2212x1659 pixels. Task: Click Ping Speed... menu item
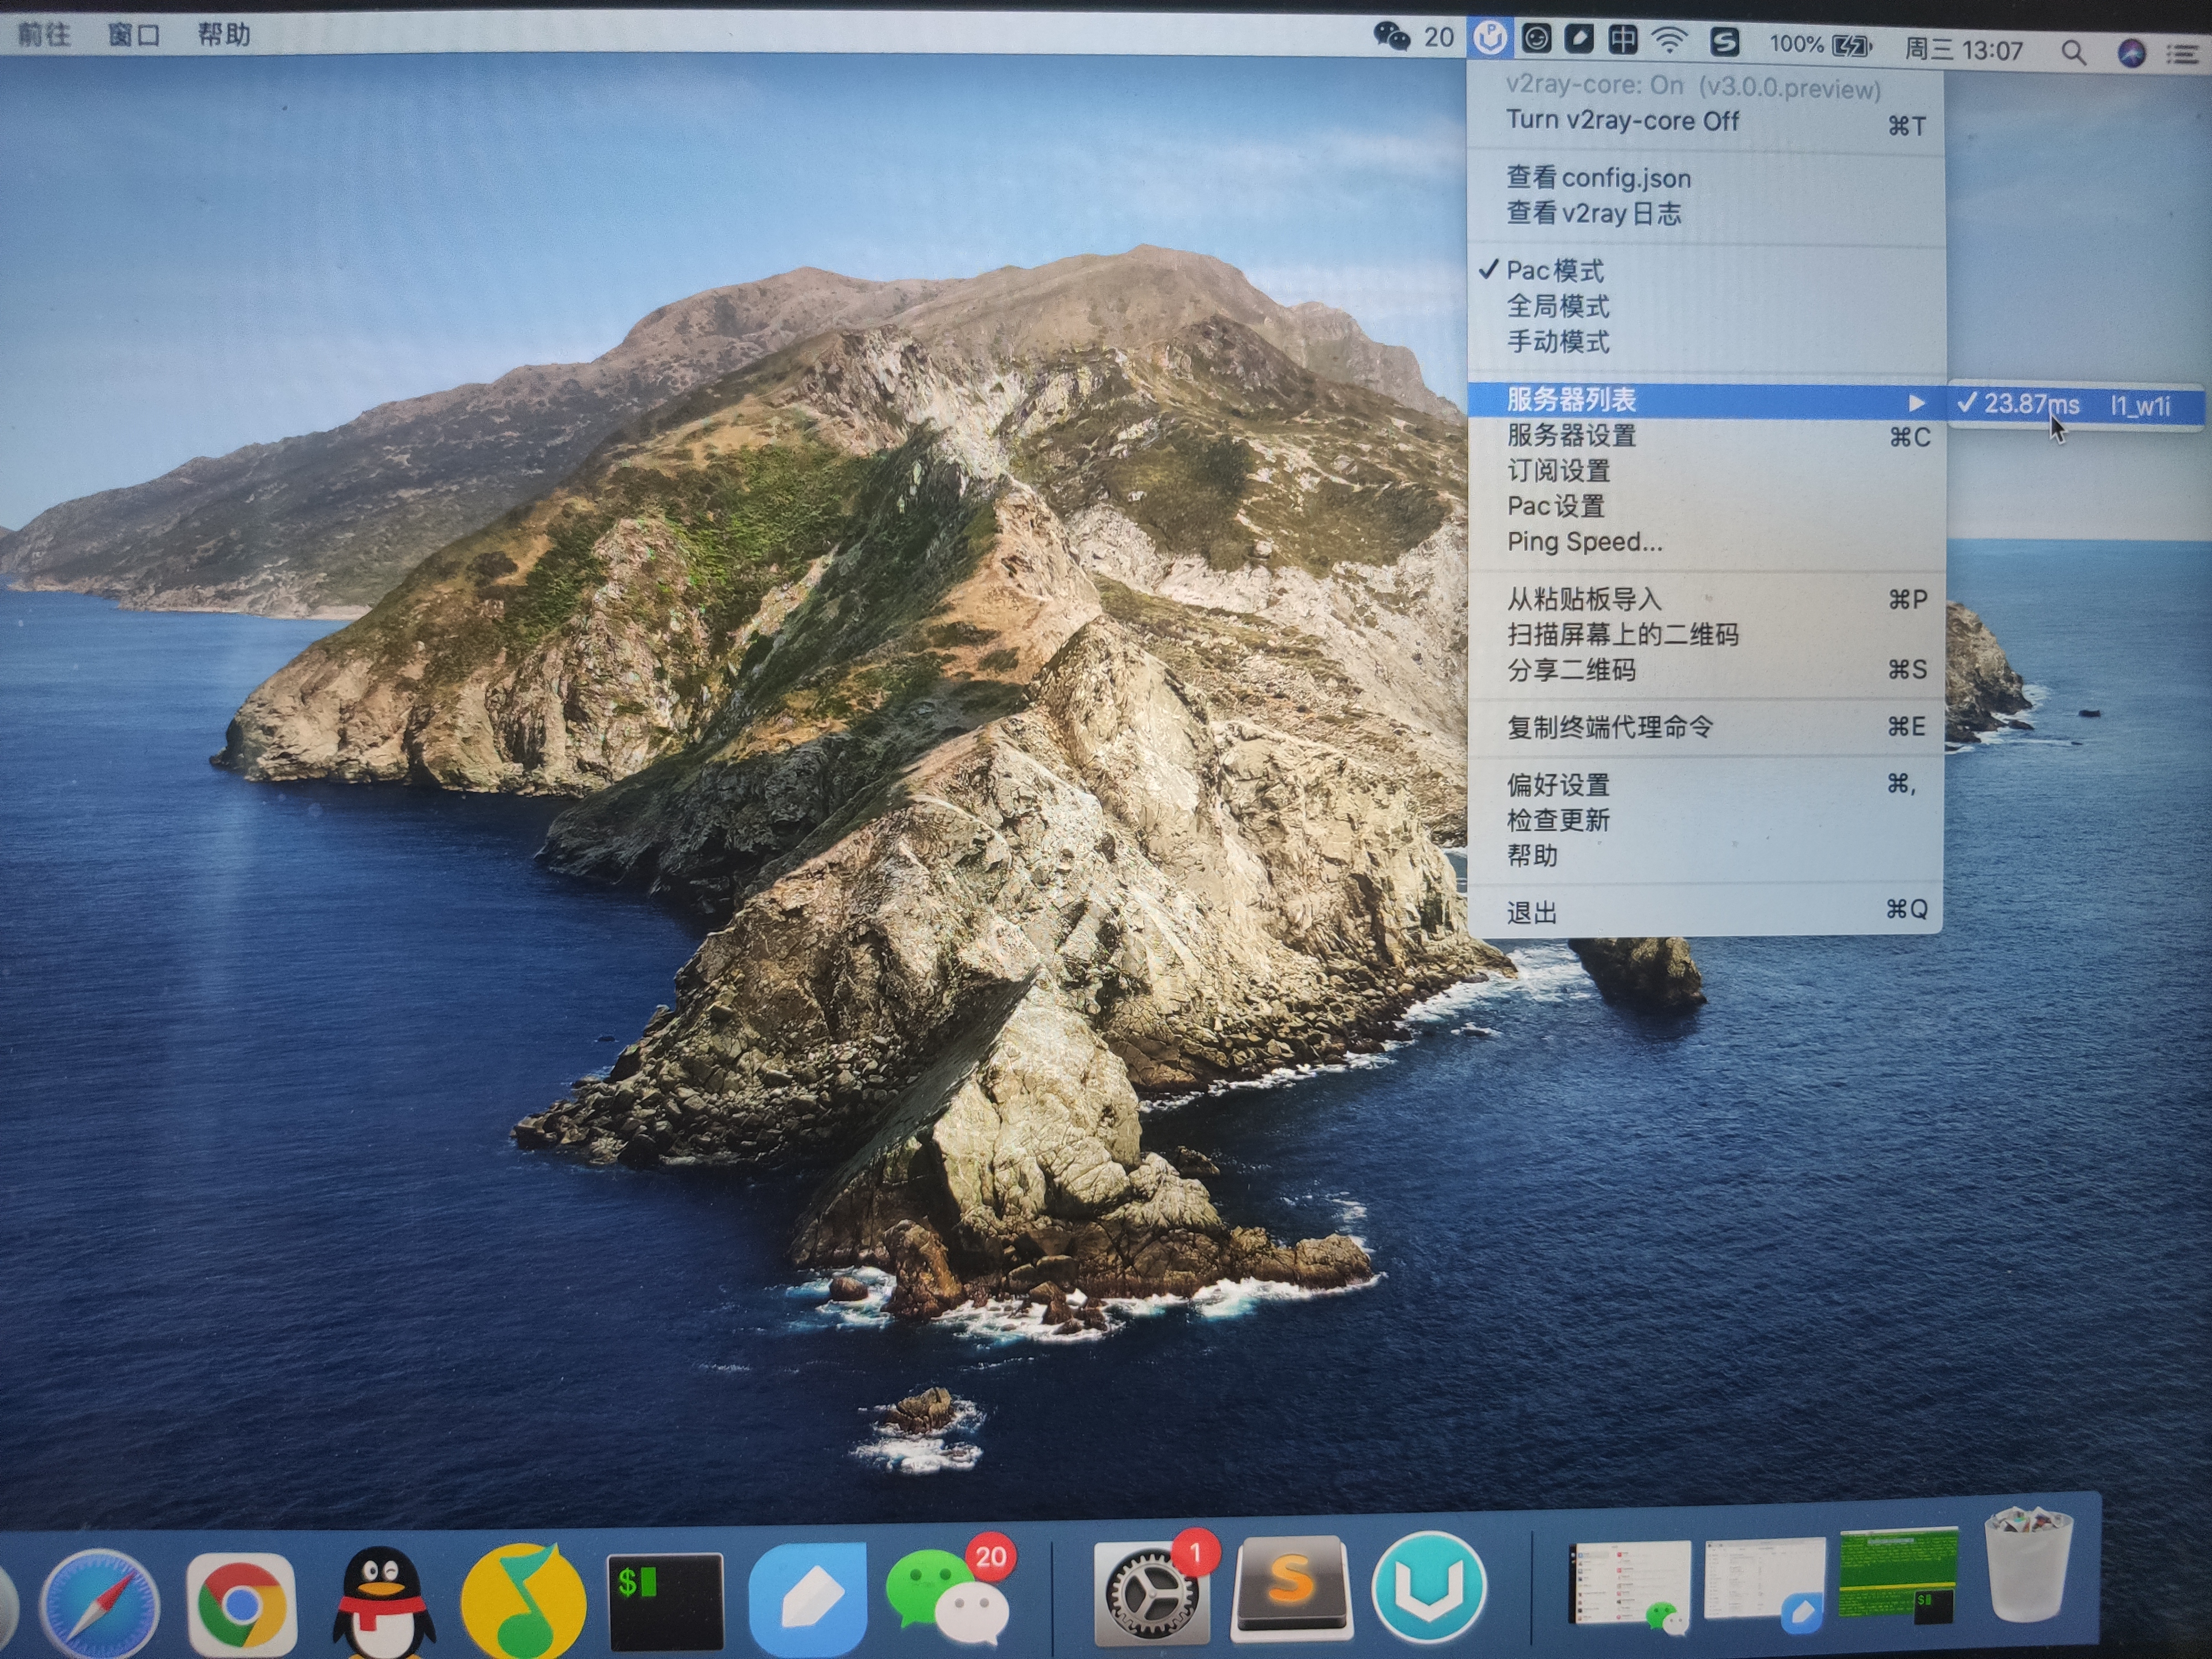[x=1584, y=542]
